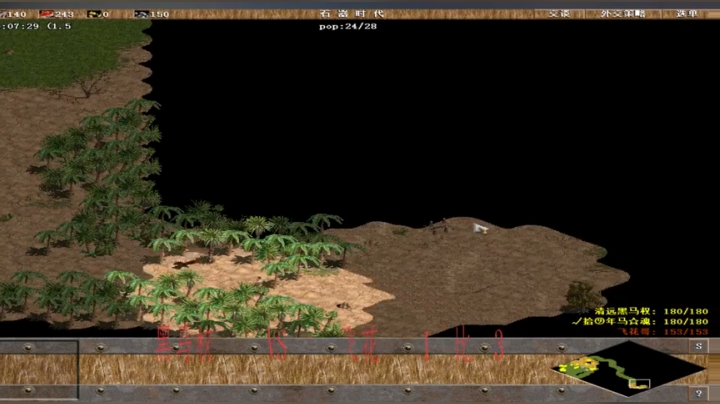The height and width of the screenshot is (404, 720).
Task: Click score line 拾の年马☆魂 180/180
Action: 640,321
